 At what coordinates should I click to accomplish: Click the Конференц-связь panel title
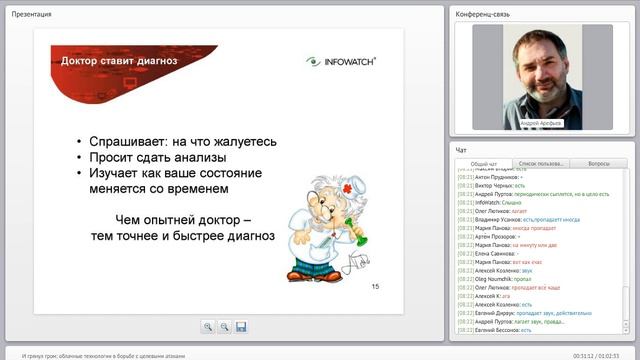click(x=482, y=14)
